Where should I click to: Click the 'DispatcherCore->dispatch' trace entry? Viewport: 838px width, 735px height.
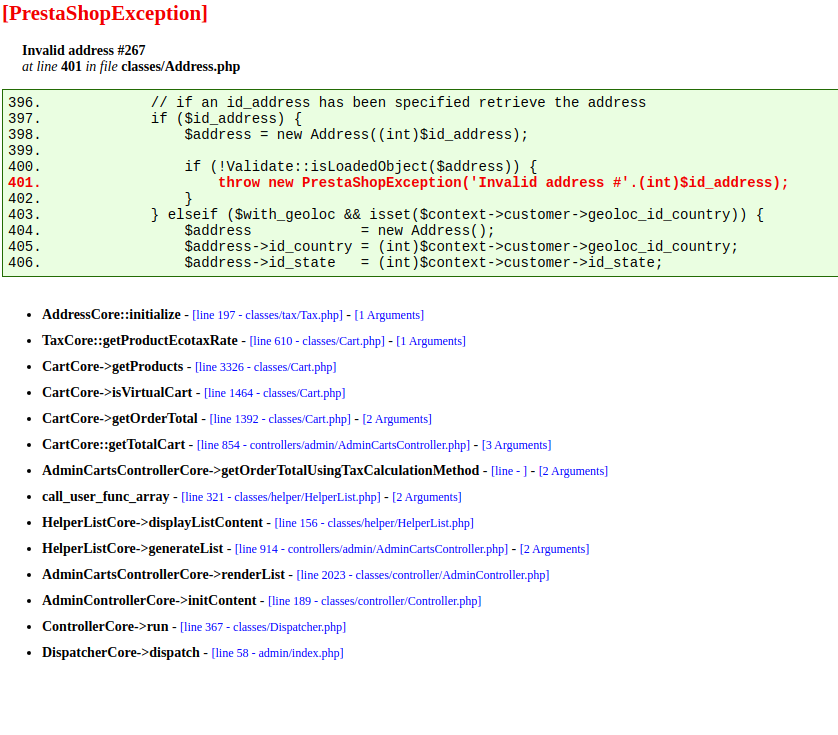pos(121,653)
